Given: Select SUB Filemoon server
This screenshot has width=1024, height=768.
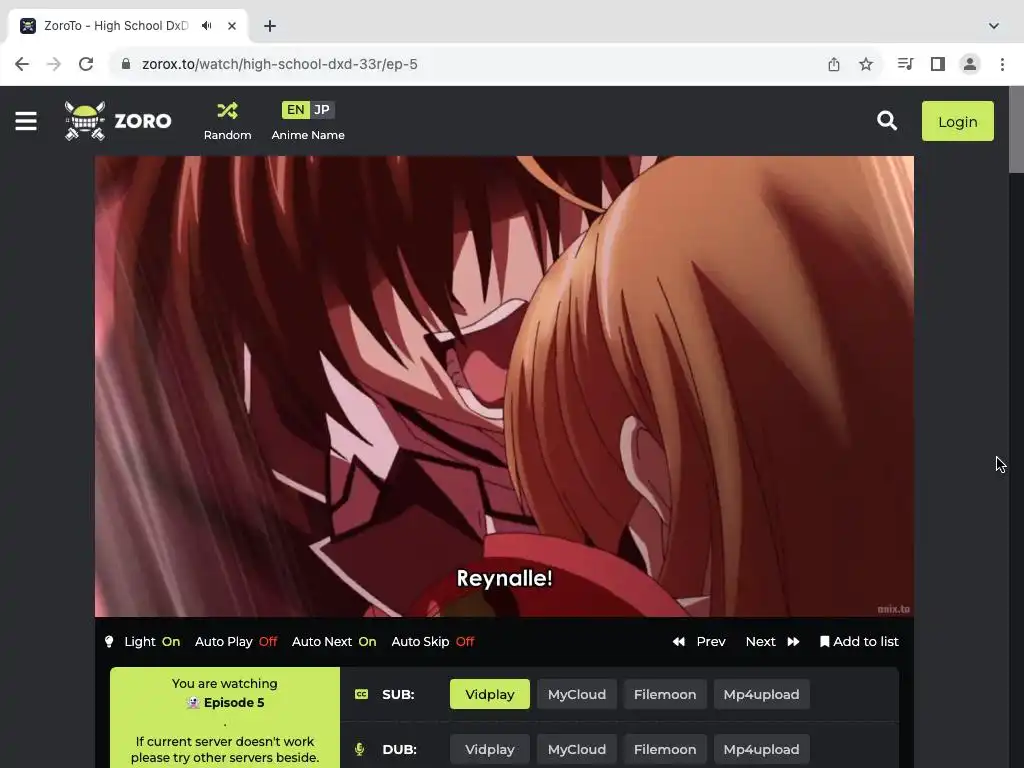Looking at the screenshot, I should point(665,694).
